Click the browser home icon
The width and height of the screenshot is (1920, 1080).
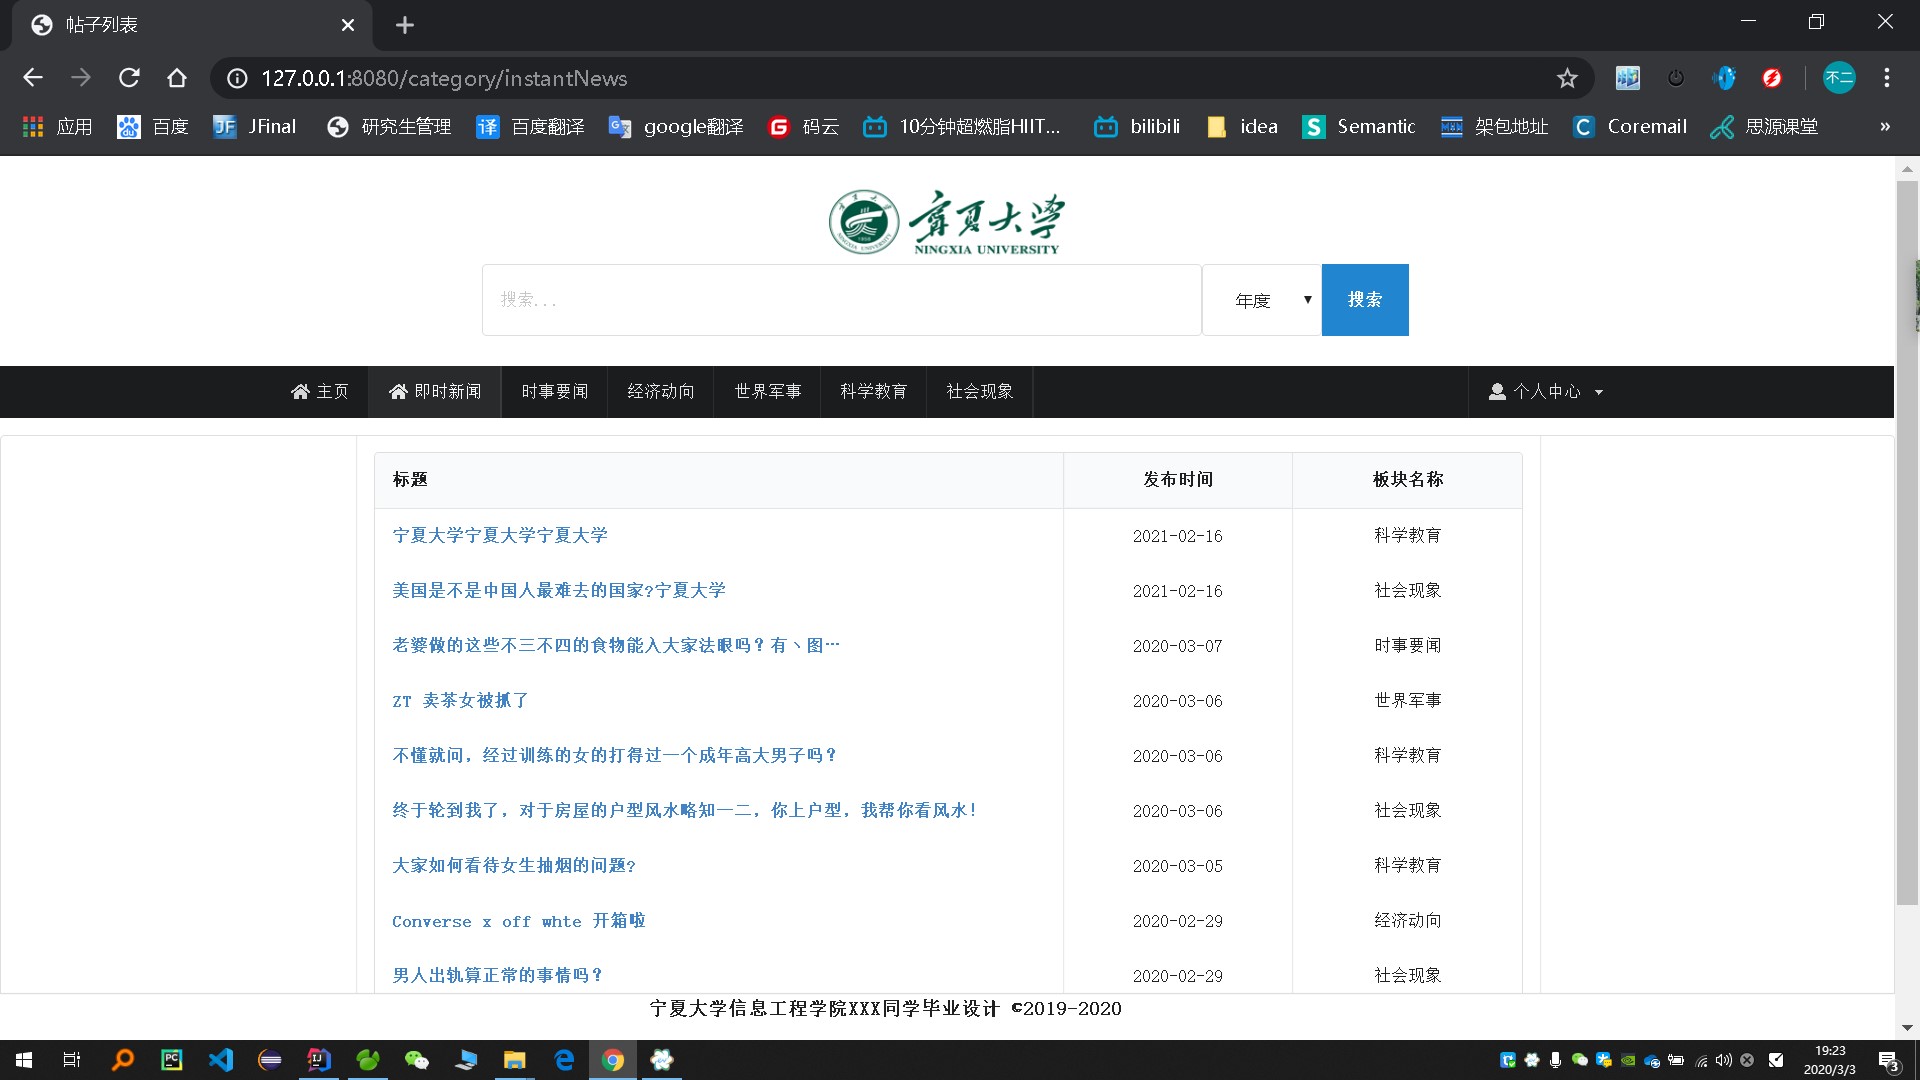[x=177, y=78]
